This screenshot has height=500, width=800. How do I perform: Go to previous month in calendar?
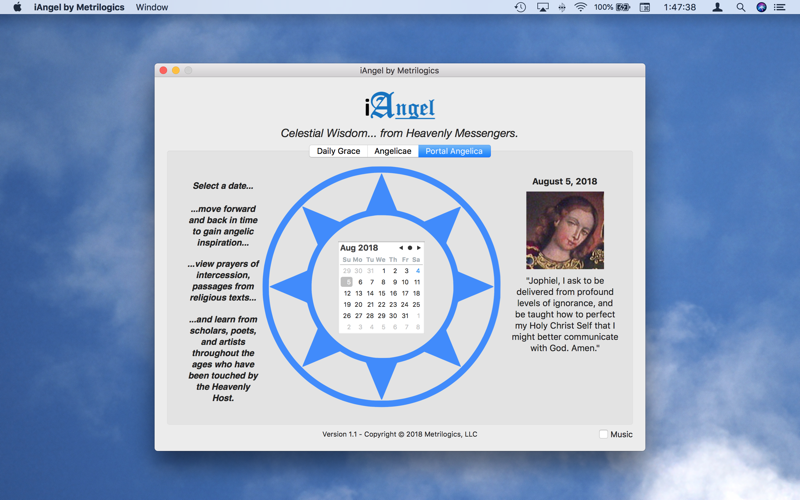pyautogui.click(x=401, y=248)
